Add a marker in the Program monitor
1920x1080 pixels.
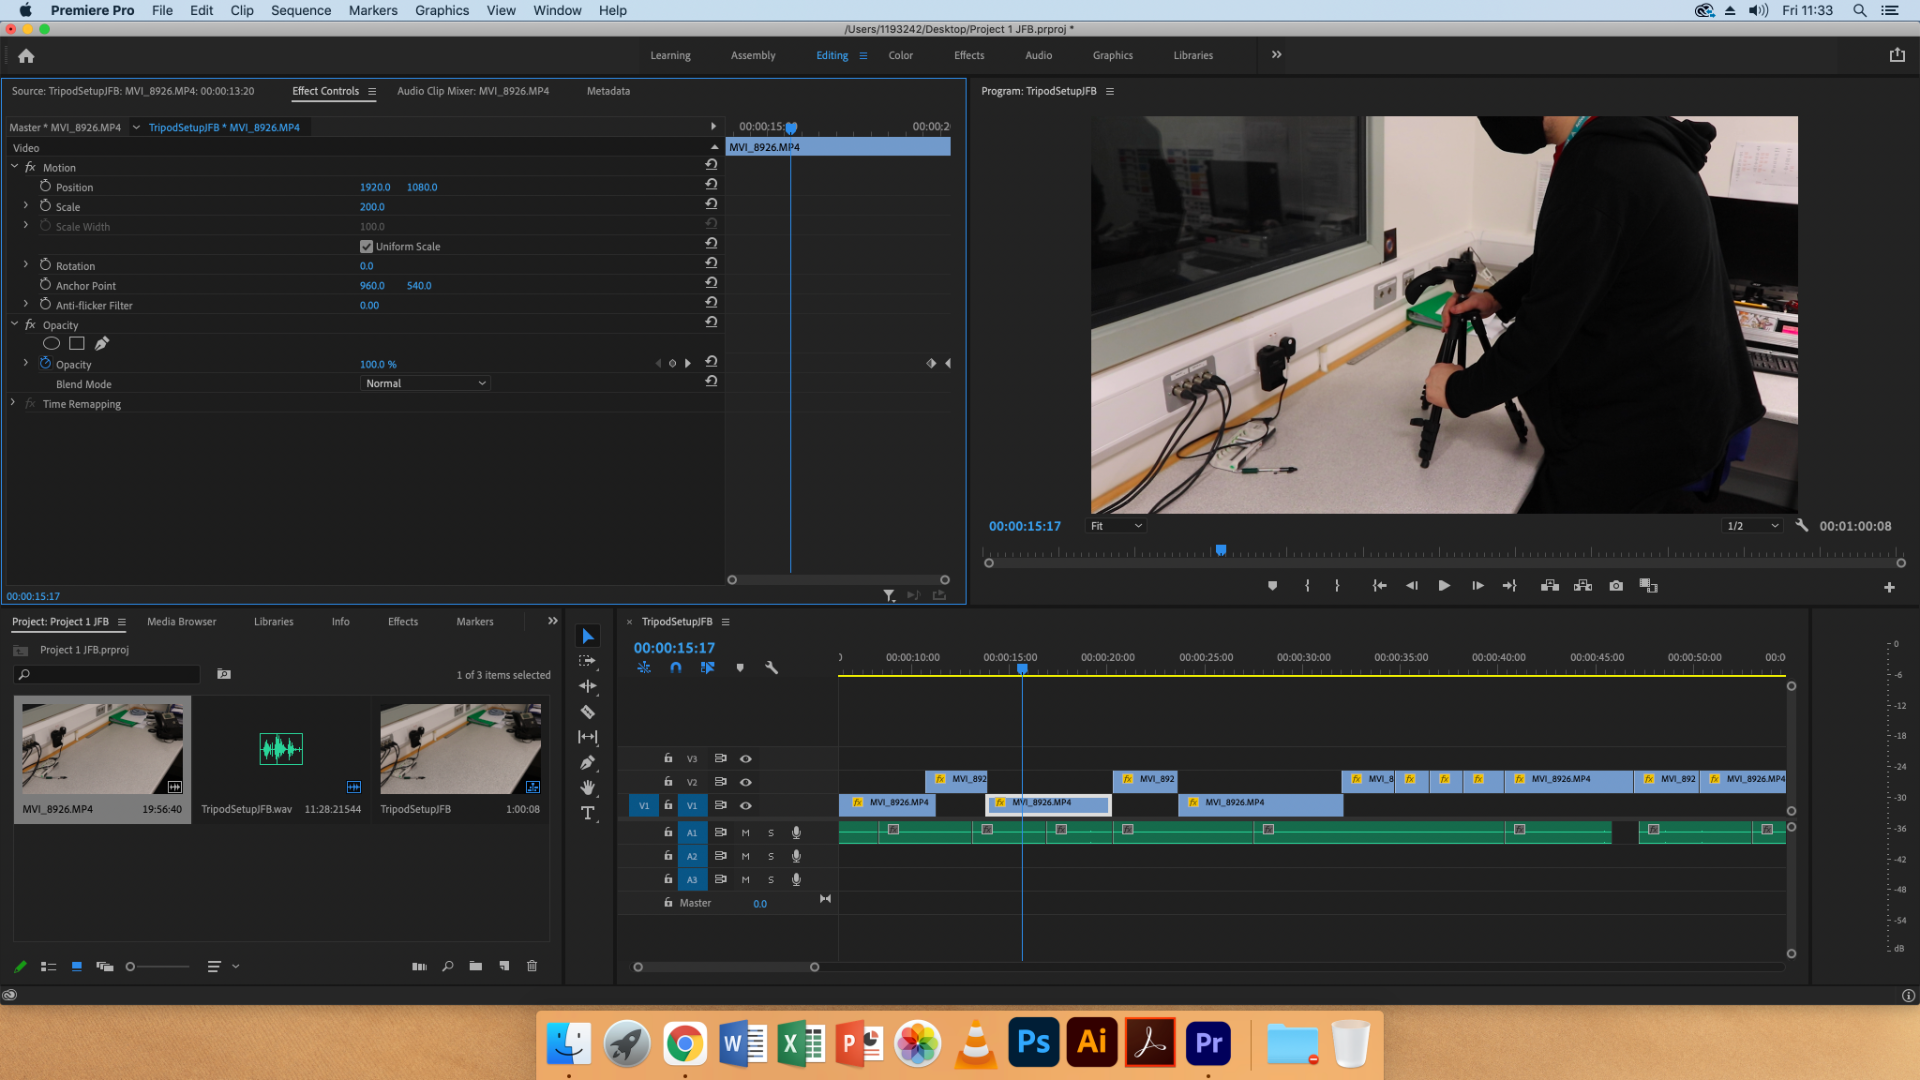tap(1272, 586)
